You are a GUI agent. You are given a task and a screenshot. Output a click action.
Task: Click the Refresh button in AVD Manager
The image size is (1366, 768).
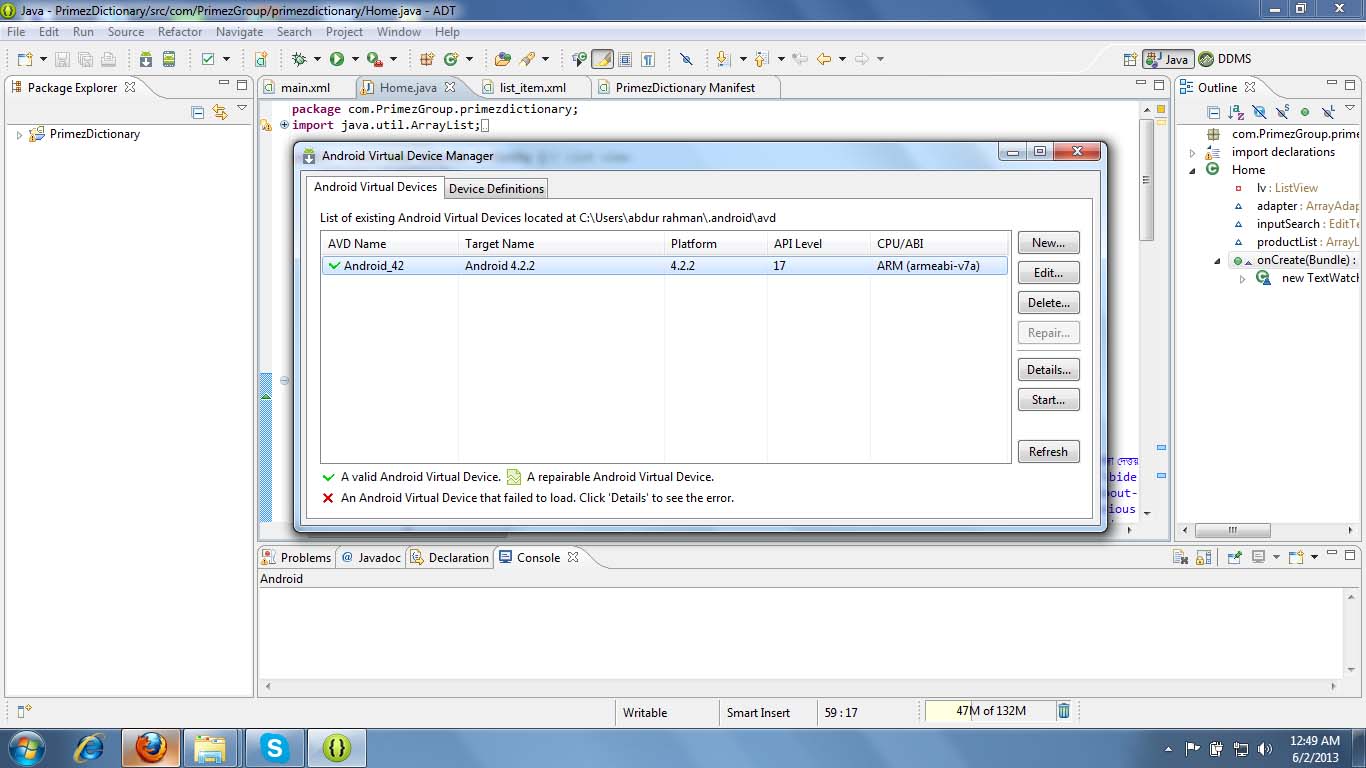[x=1048, y=452]
